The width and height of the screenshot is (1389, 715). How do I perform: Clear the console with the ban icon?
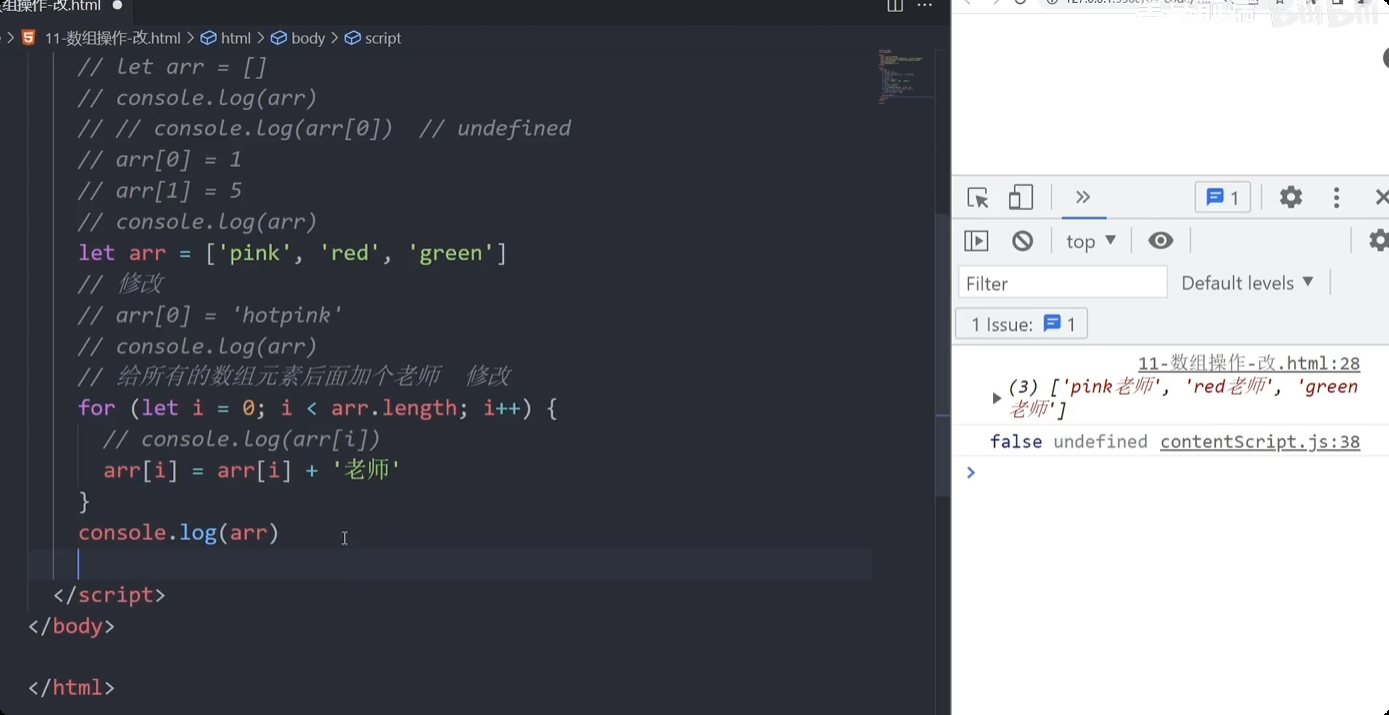[x=1022, y=241]
